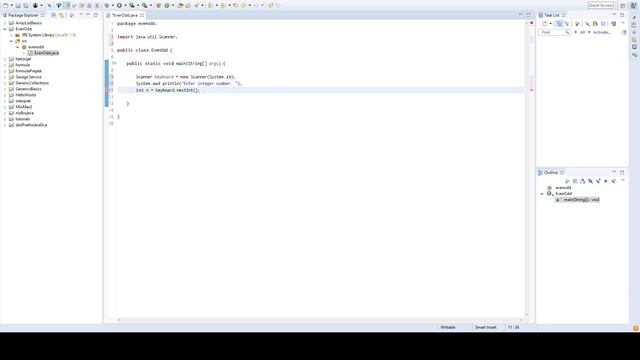Click the editor horizontal scrollbar
Screen dimensions: 640x360
tap(320, 320)
